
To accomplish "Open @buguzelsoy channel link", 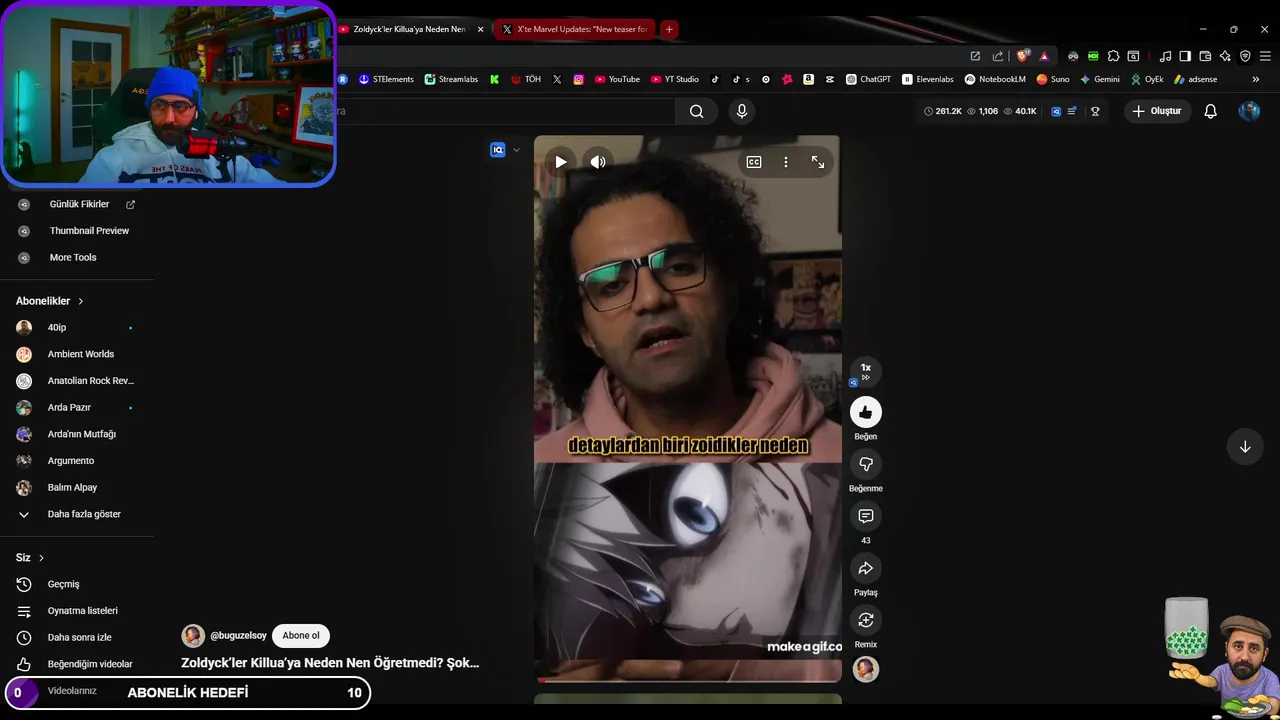I will 238,636.
